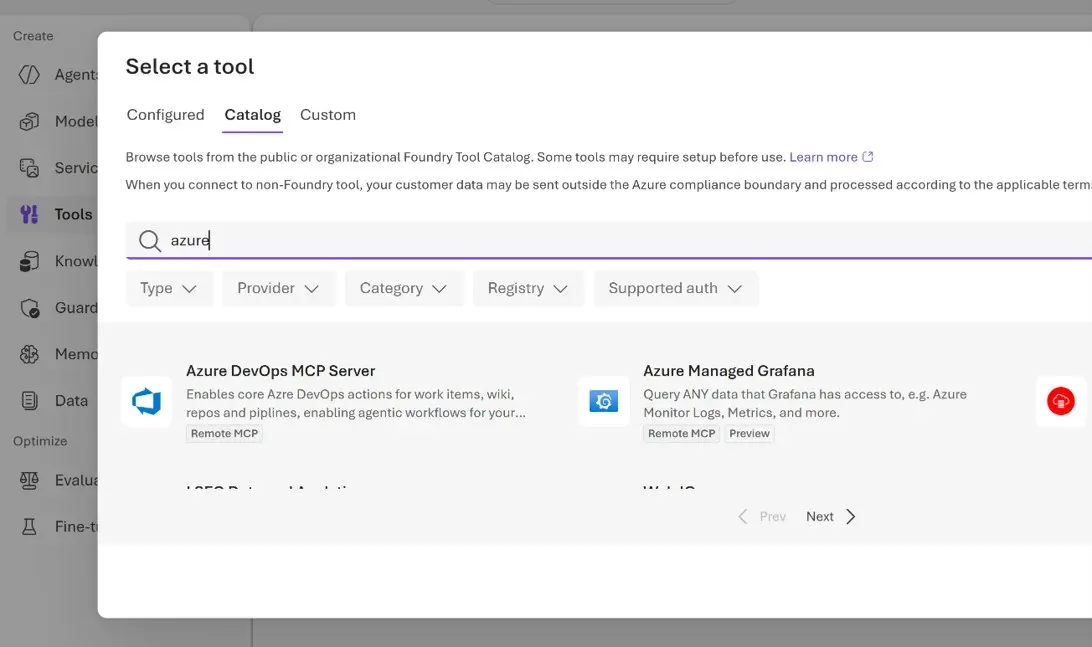Click the search field containing azure
1092x647 pixels.
609,240
